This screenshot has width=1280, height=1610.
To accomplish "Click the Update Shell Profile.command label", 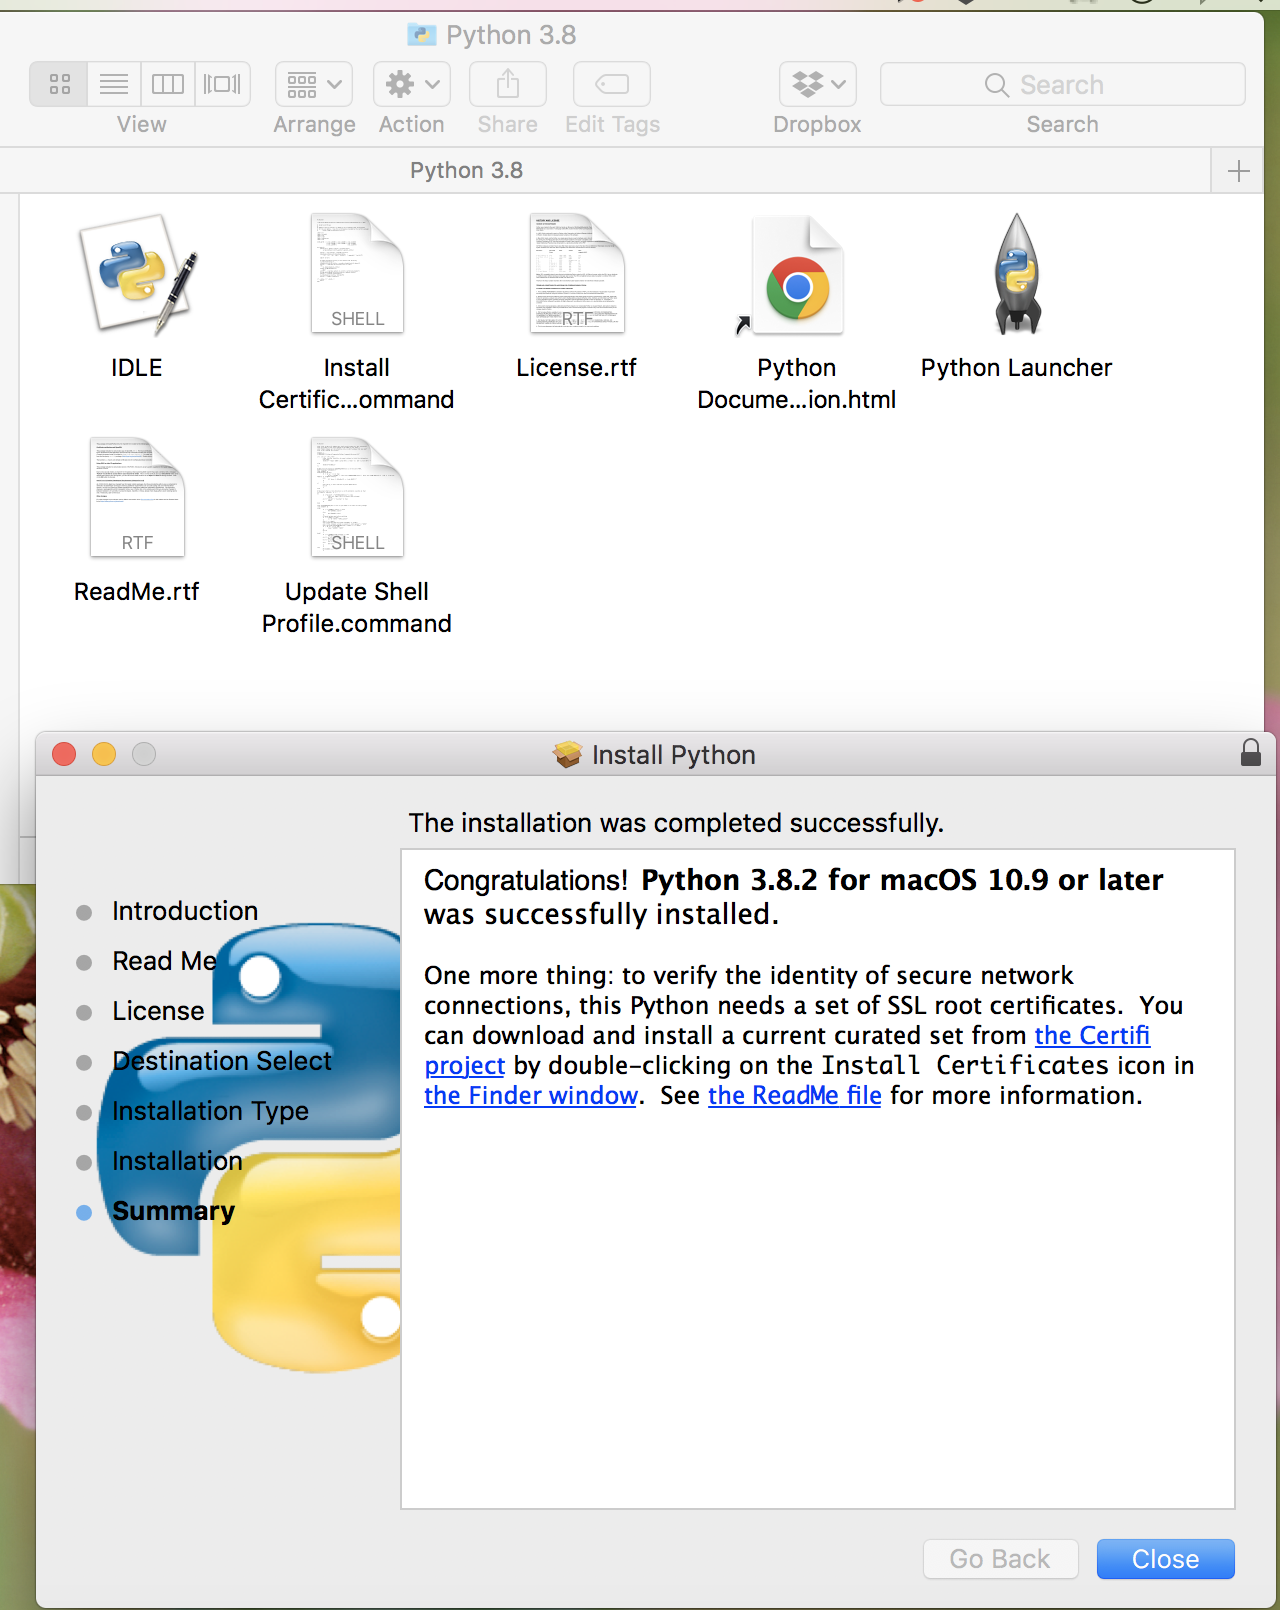I will pyautogui.click(x=357, y=608).
